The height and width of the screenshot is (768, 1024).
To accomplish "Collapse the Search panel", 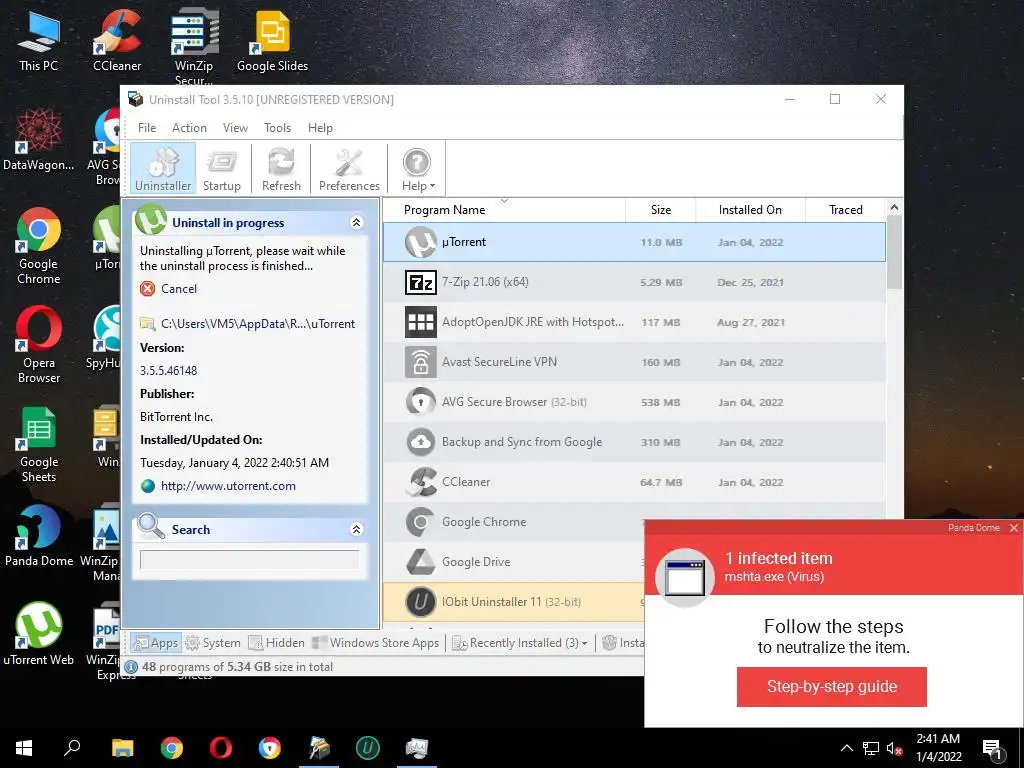I will tap(357, 530).
